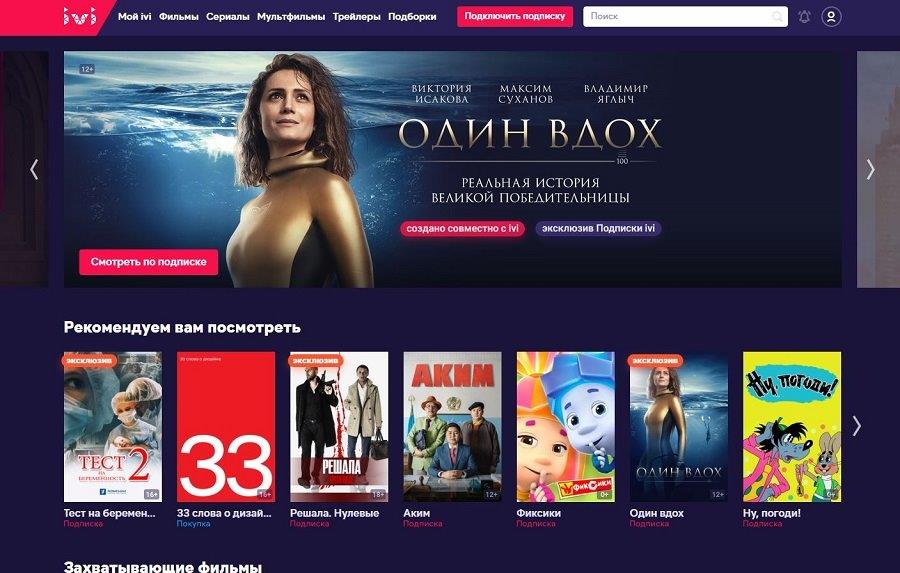Show next banner slide

click(870, 169)
